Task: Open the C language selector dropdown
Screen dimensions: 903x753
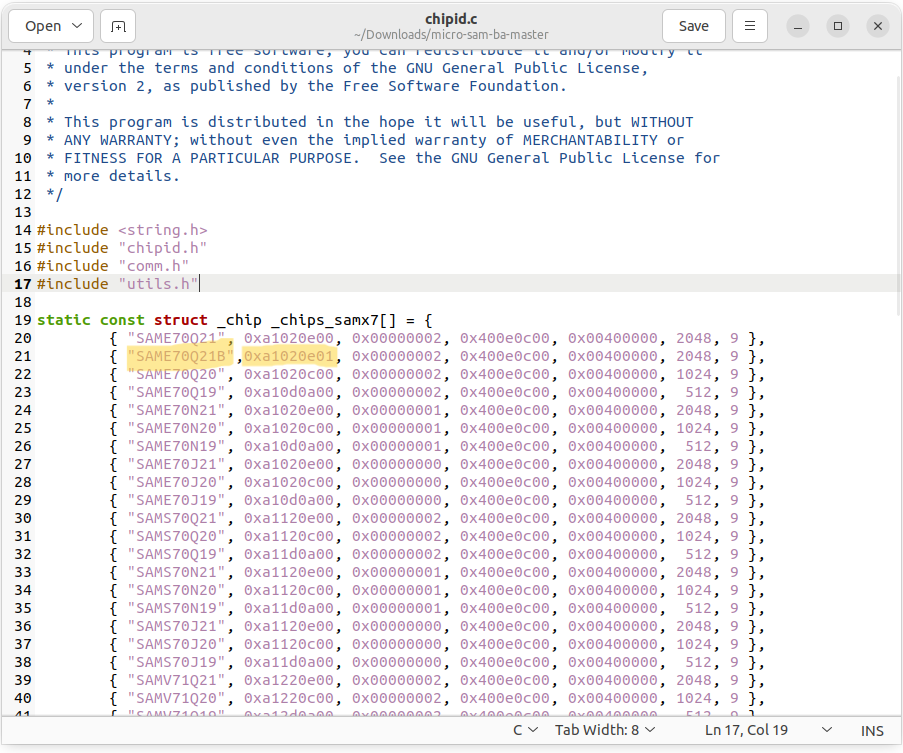Action: [525, 730]
